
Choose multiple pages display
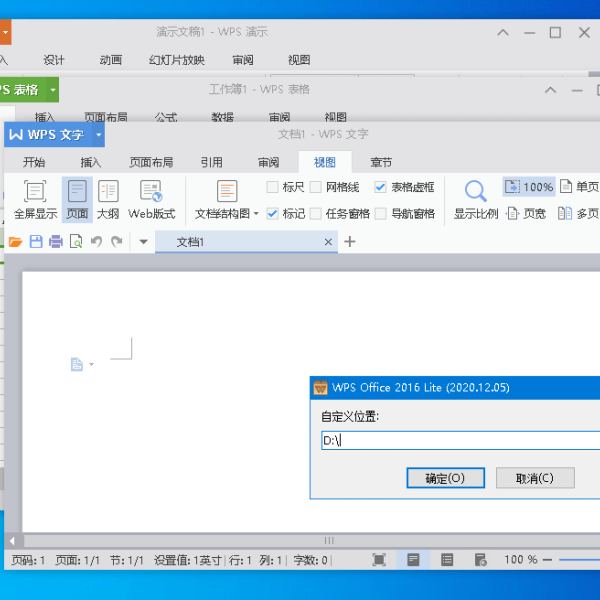(x=578, y=214)
